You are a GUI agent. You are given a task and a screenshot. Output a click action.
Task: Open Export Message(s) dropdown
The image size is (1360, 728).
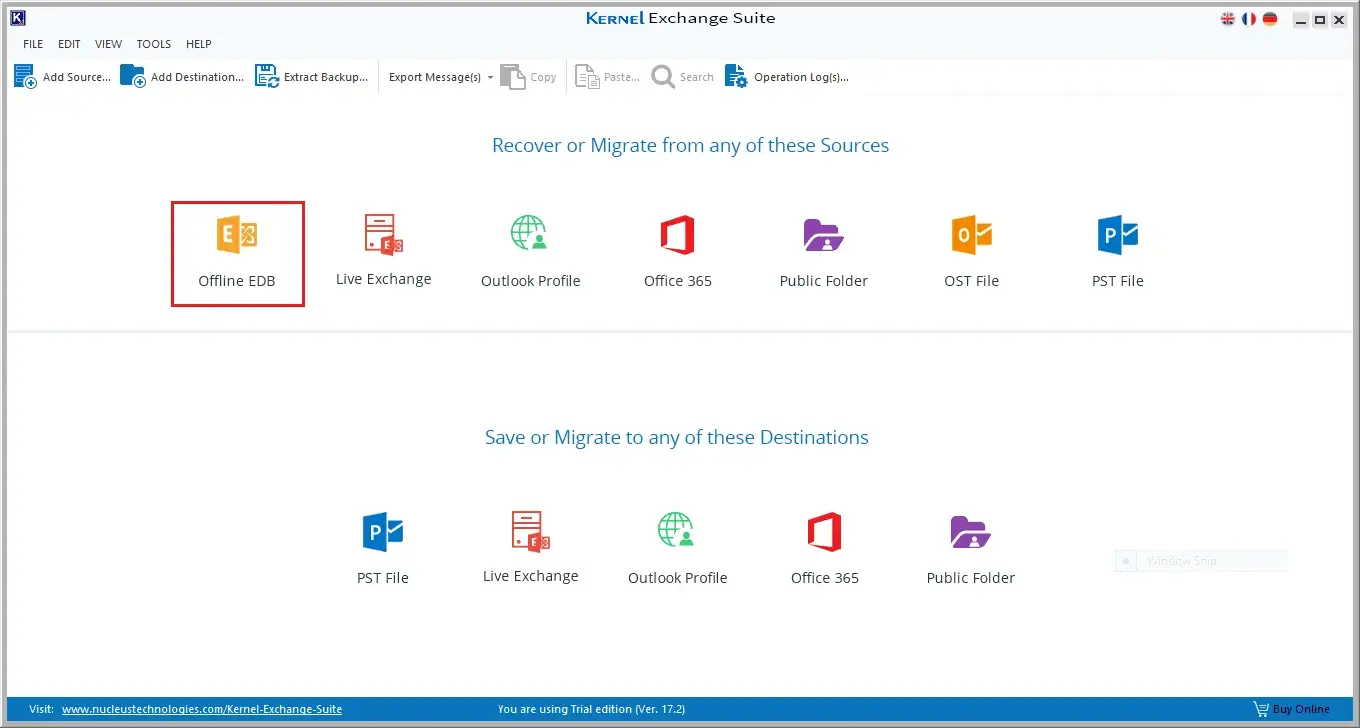coord(441,77)
